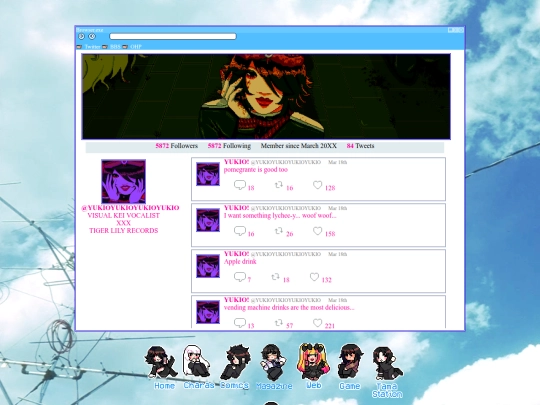Click the pomegranate tweet's avatar
This screenshot has height=405, width=540.
[208, 174]
